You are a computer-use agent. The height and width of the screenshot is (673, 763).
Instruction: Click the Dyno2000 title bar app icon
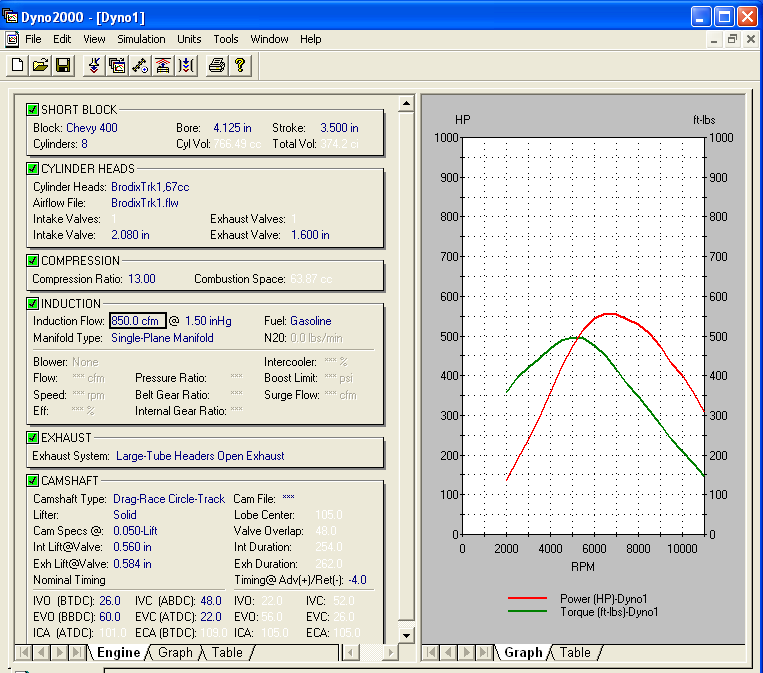click(x=10, y=17)
